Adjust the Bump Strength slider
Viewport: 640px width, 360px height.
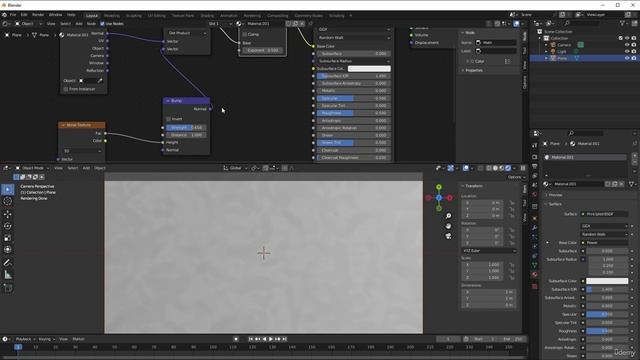point(186,128)
